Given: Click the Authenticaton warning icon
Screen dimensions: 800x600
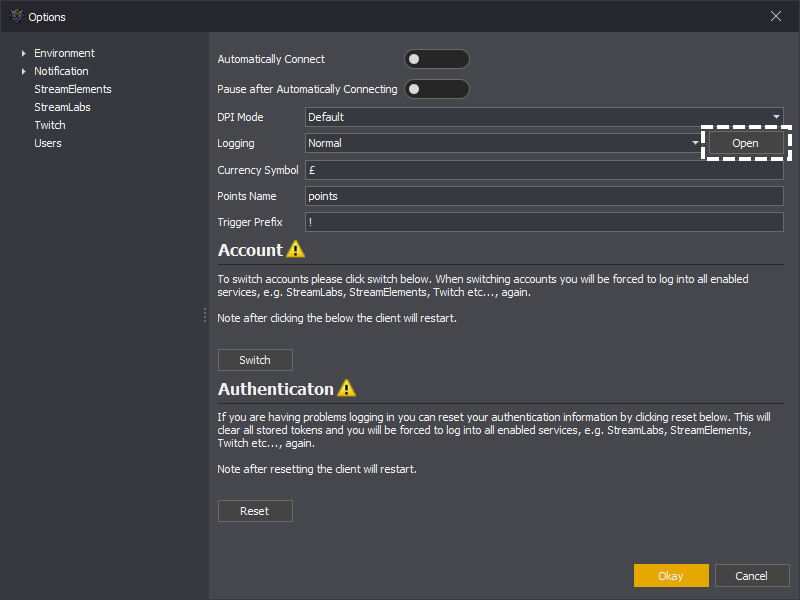Looking at the screenshot, I should 346,388.
